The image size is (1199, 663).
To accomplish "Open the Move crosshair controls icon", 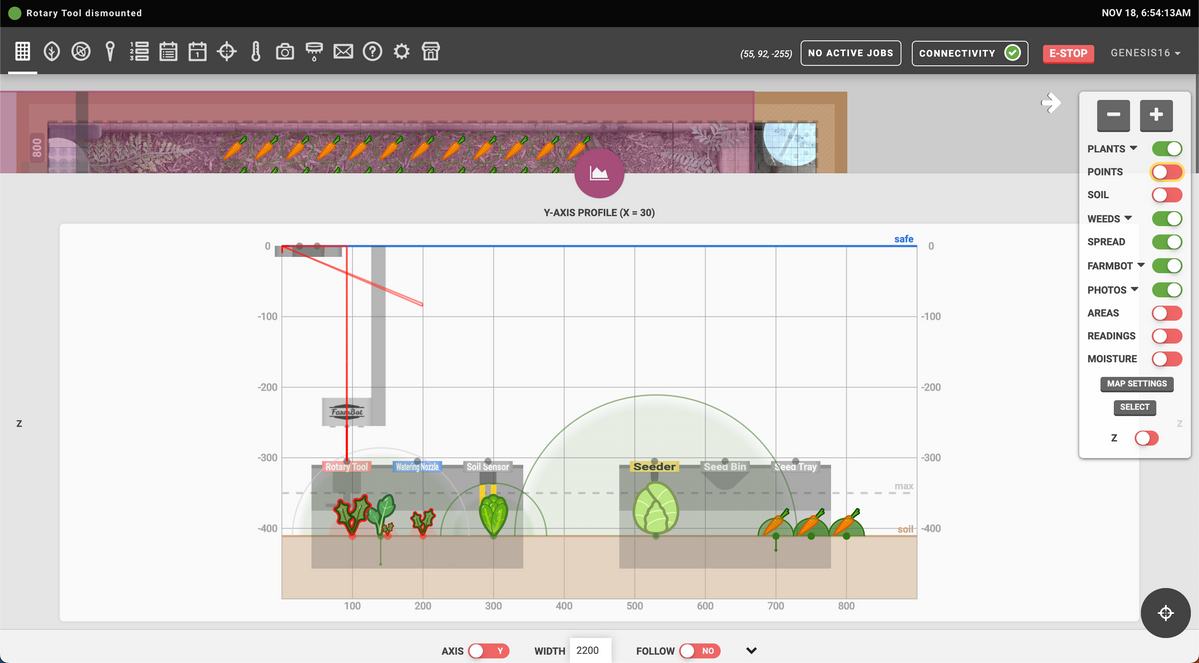I will tap(226, 50).
